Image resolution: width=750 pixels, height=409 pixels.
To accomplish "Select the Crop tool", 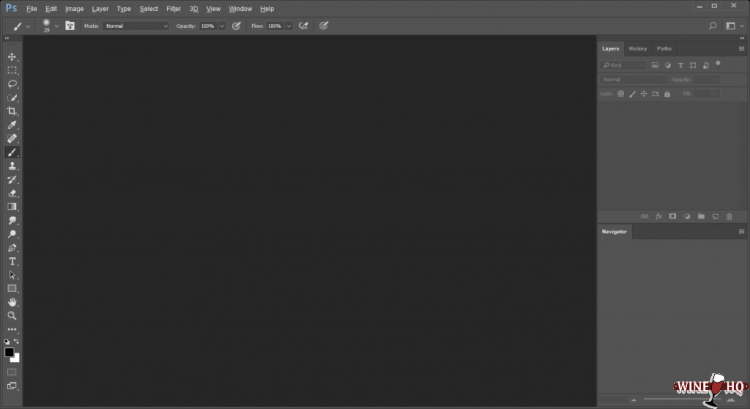I will [12, 111].
